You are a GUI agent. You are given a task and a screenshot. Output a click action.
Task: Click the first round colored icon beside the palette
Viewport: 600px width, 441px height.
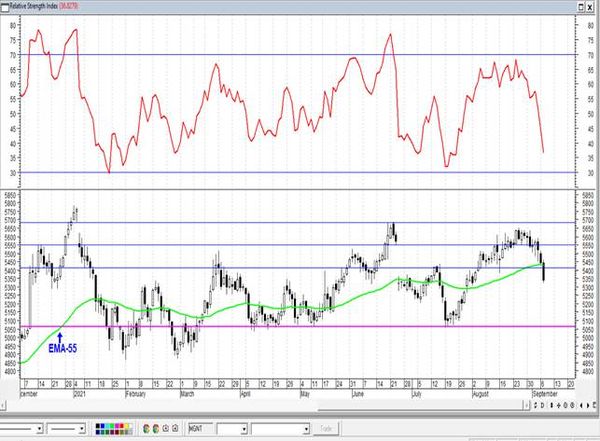click(146, 428)
